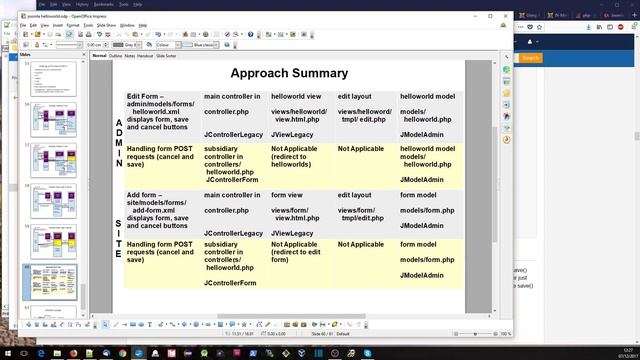
Task: Close the Slides panel
Action: [x=84, y=54]
